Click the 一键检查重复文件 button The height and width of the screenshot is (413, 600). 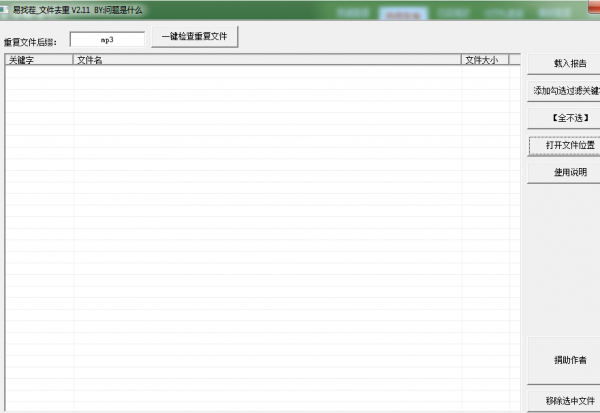pyautogui.click(x=195, y=37)
